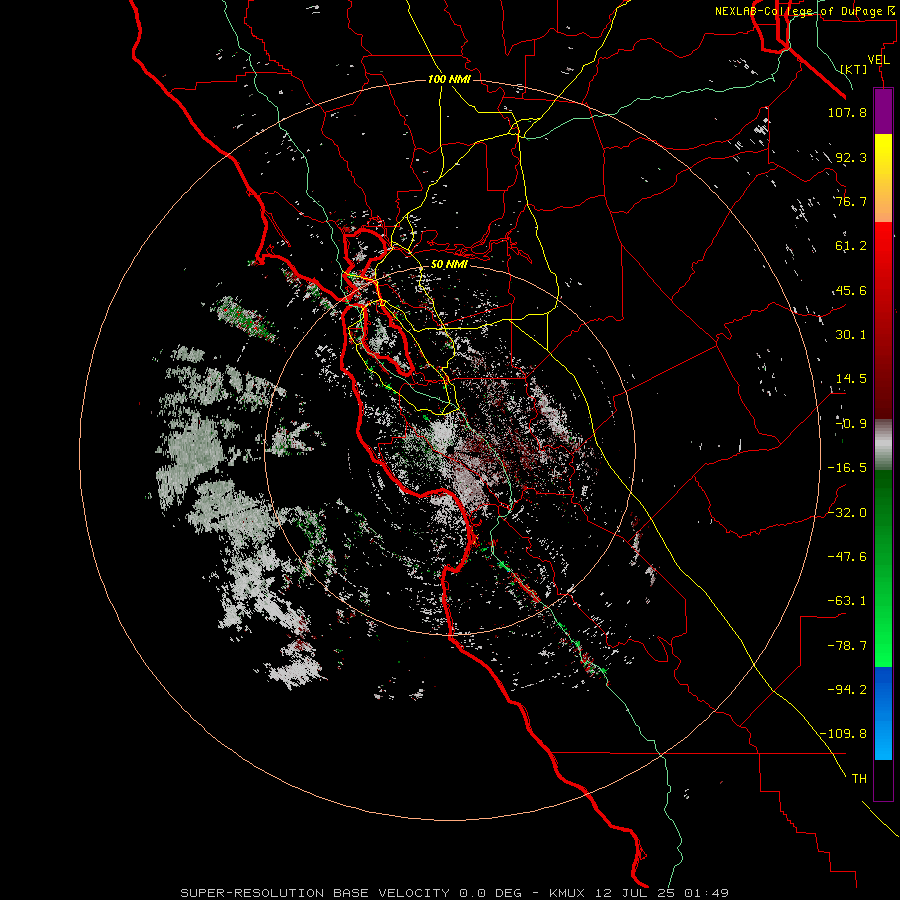Click the 61.2 legend value
This screenshot has height=900, width=900.
851,246
